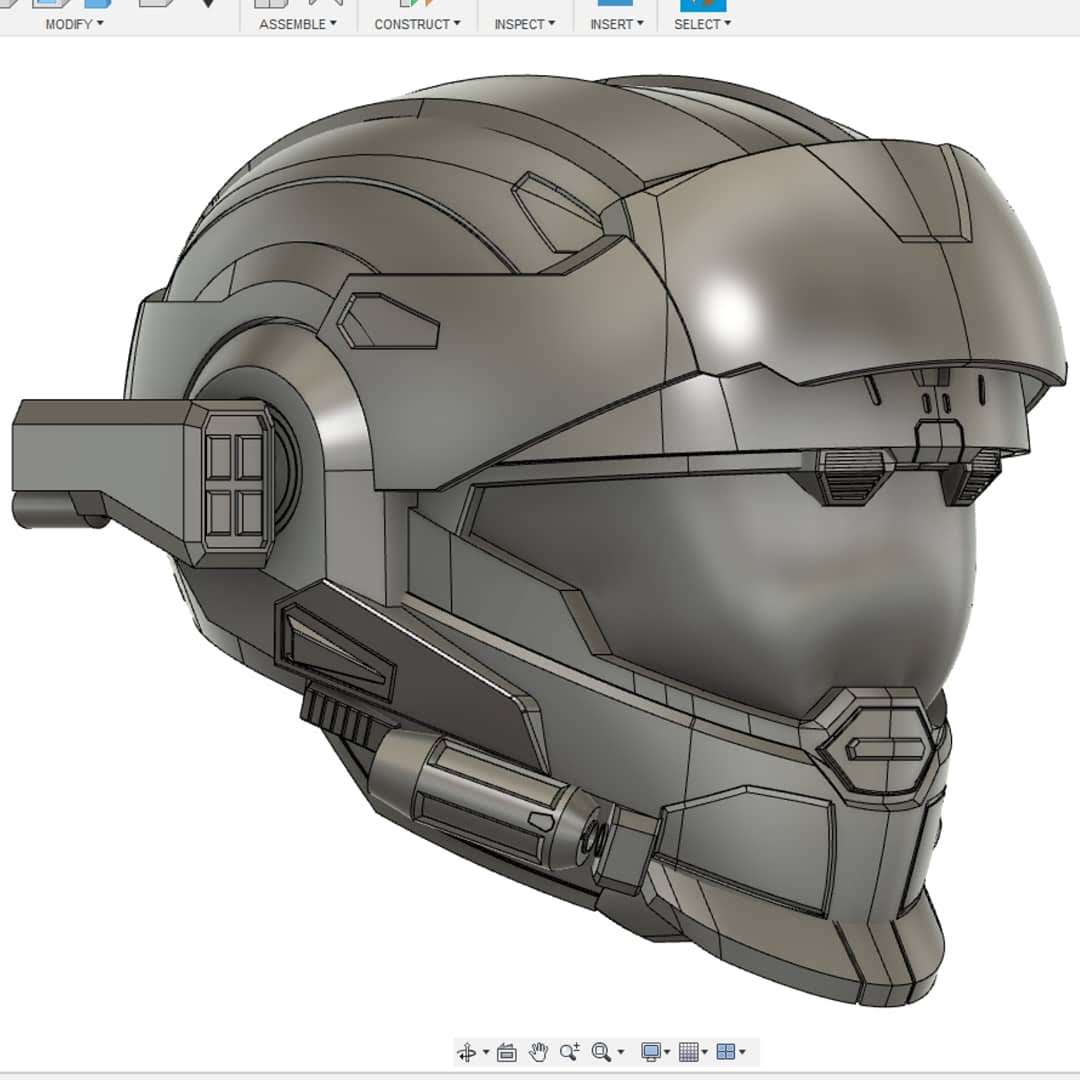Open the Viewports layout dropdown

pos(731,1052)
